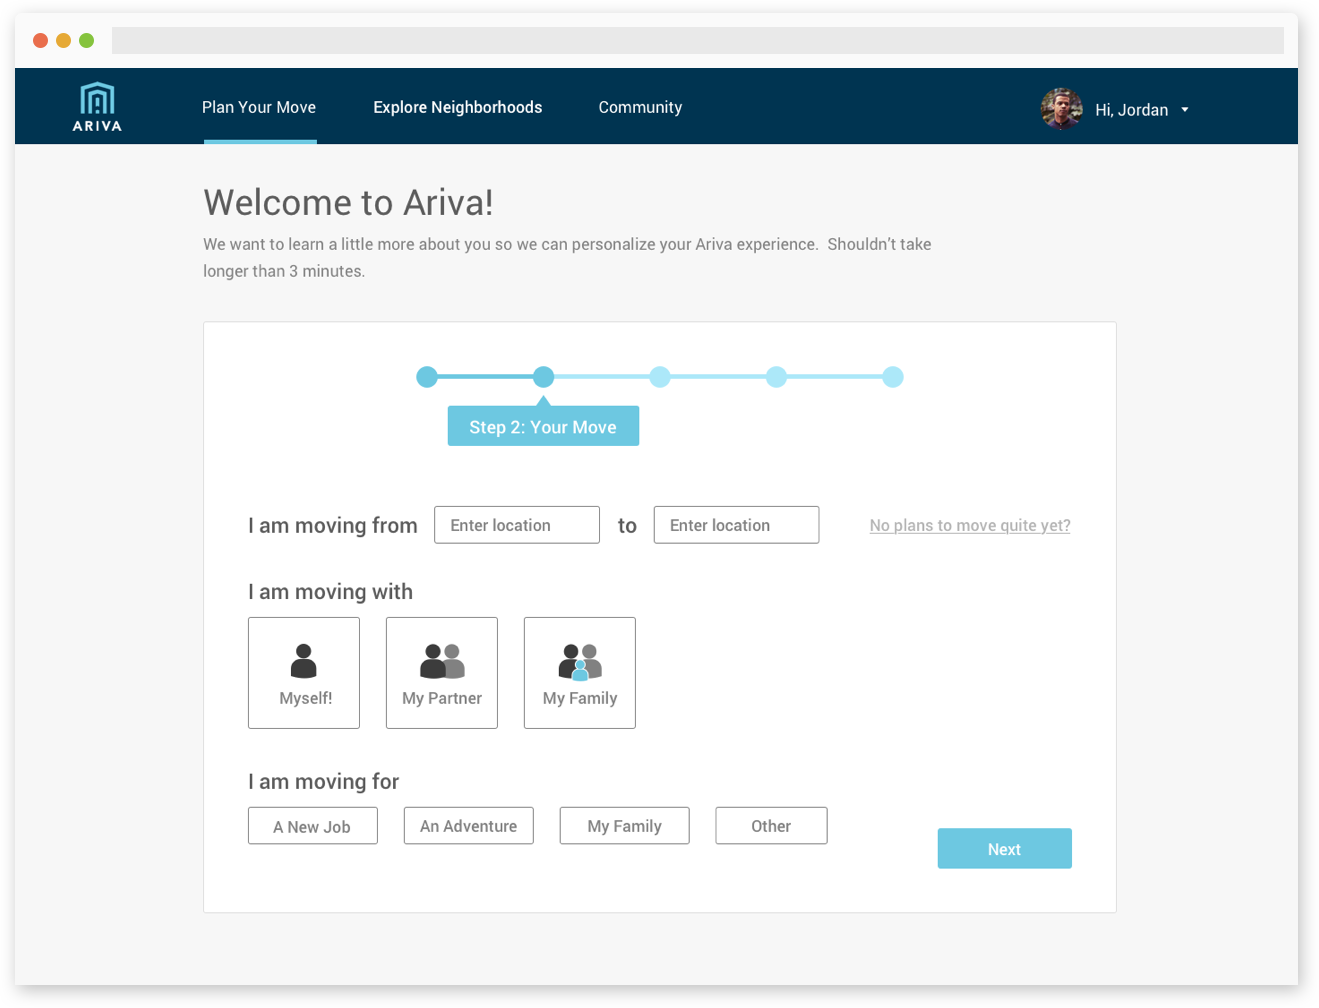Choose "A New Job" as moving reason
The height and width of the screenshot is (1008, 1319).
point(312,825)
